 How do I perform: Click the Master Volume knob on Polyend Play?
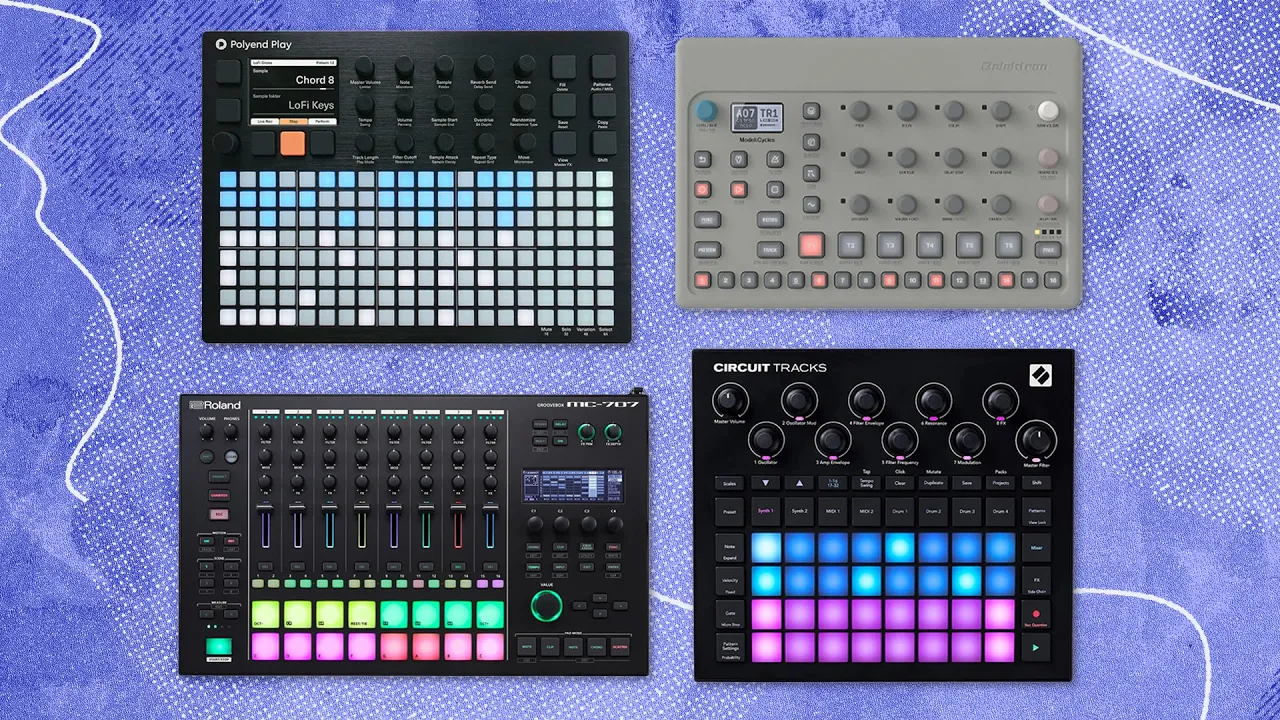[365, 66]
